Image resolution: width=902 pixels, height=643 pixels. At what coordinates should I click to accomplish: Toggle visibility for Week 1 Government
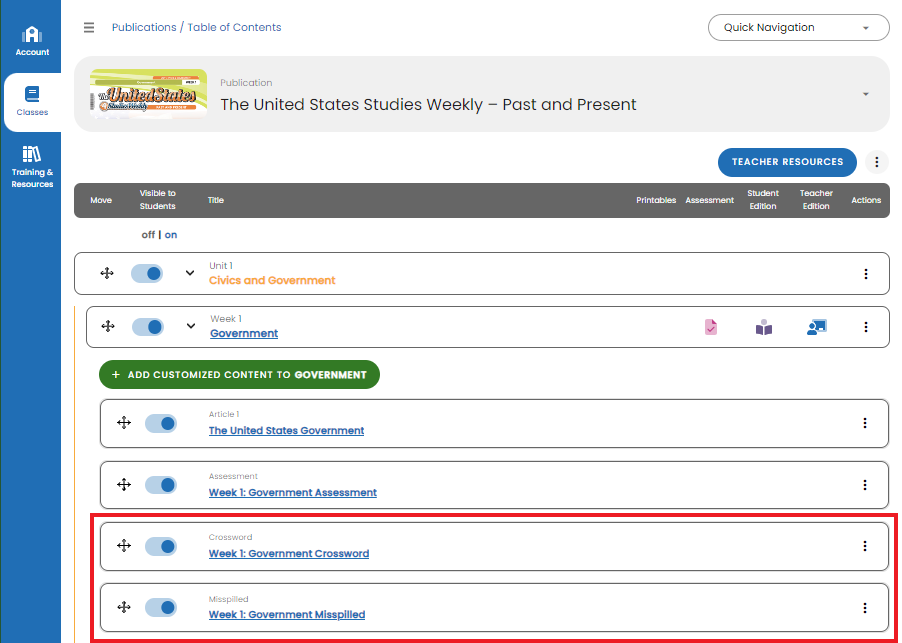point(148,327)
